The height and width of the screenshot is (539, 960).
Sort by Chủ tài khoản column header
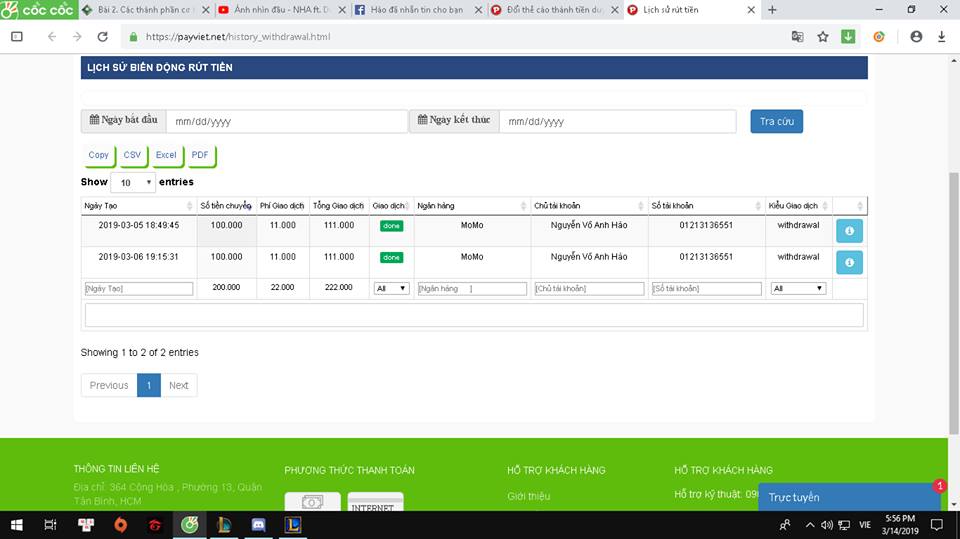coord(589,206)
